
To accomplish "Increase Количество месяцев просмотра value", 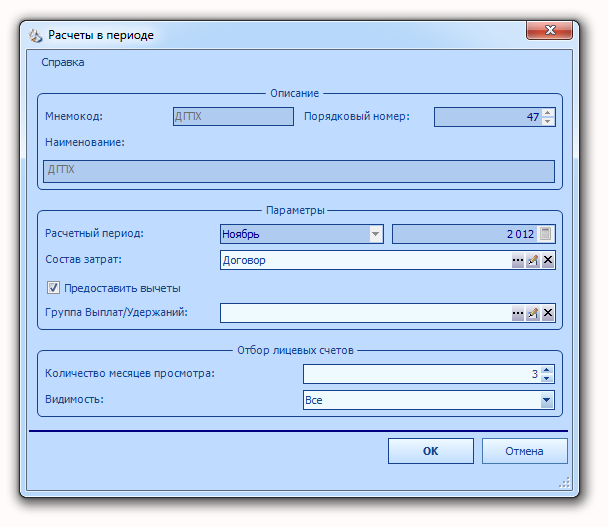I will click(547, 370).
